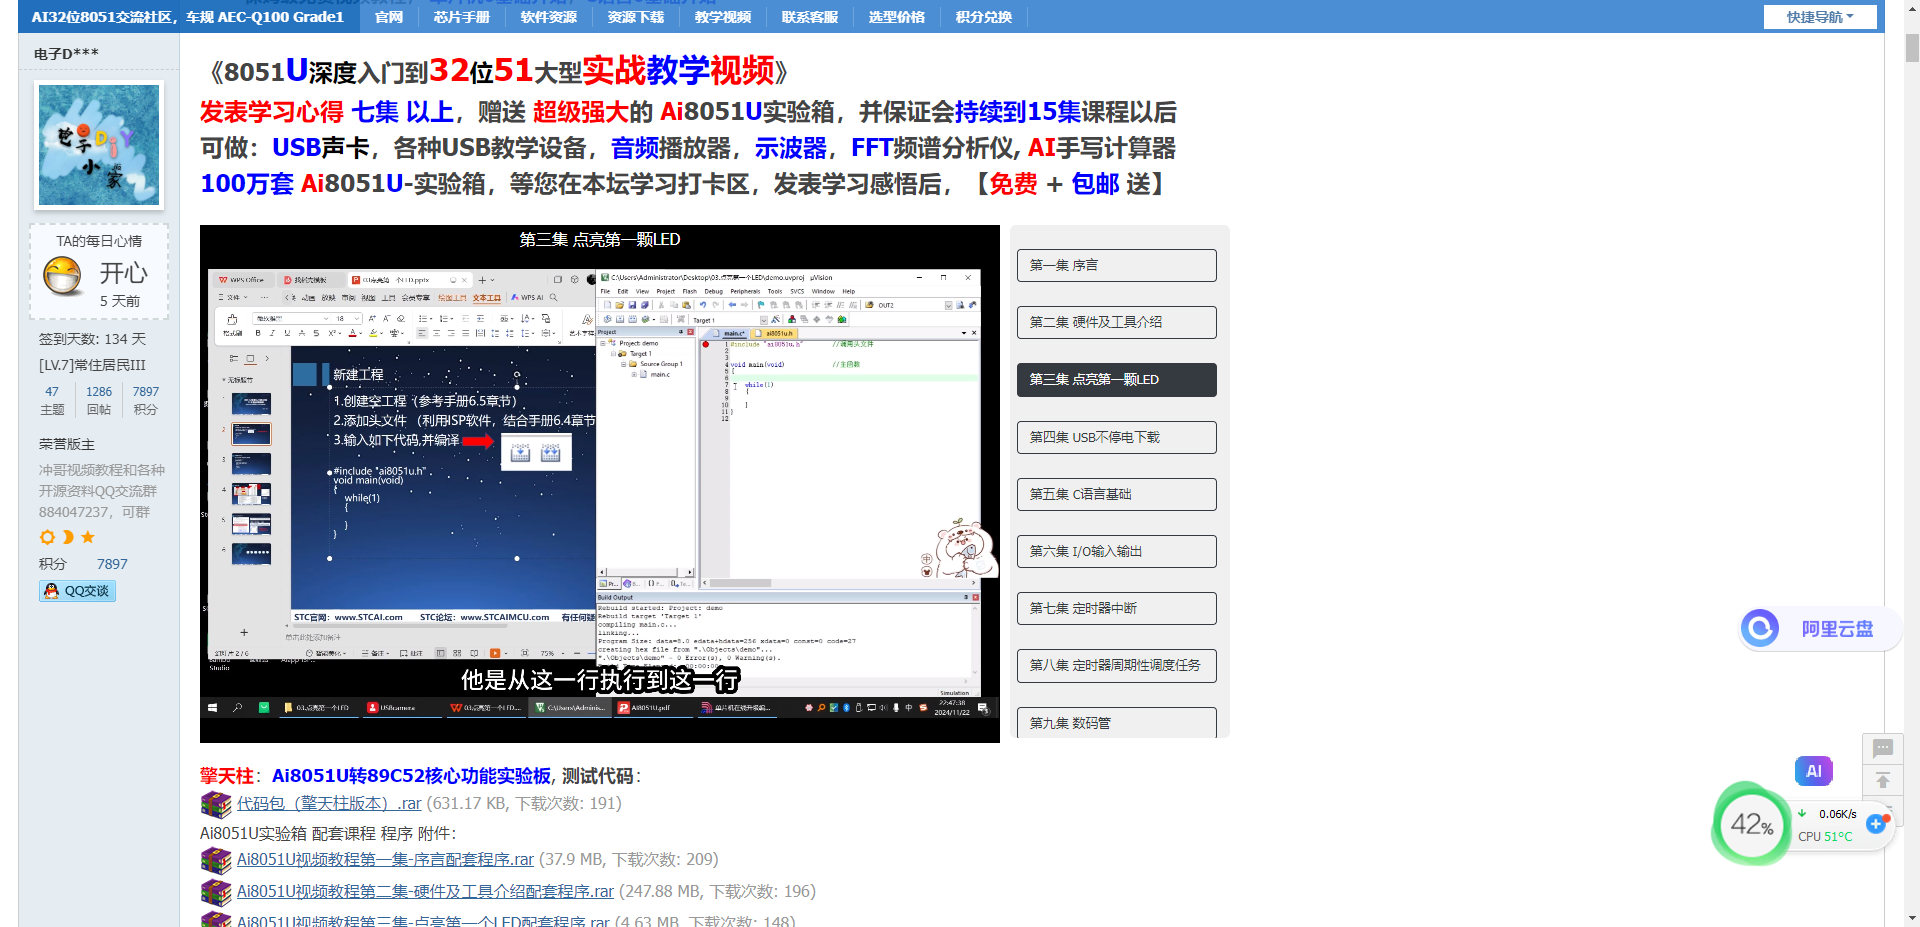Click the rar icon beside 第二集 attachment

(216, 892)
